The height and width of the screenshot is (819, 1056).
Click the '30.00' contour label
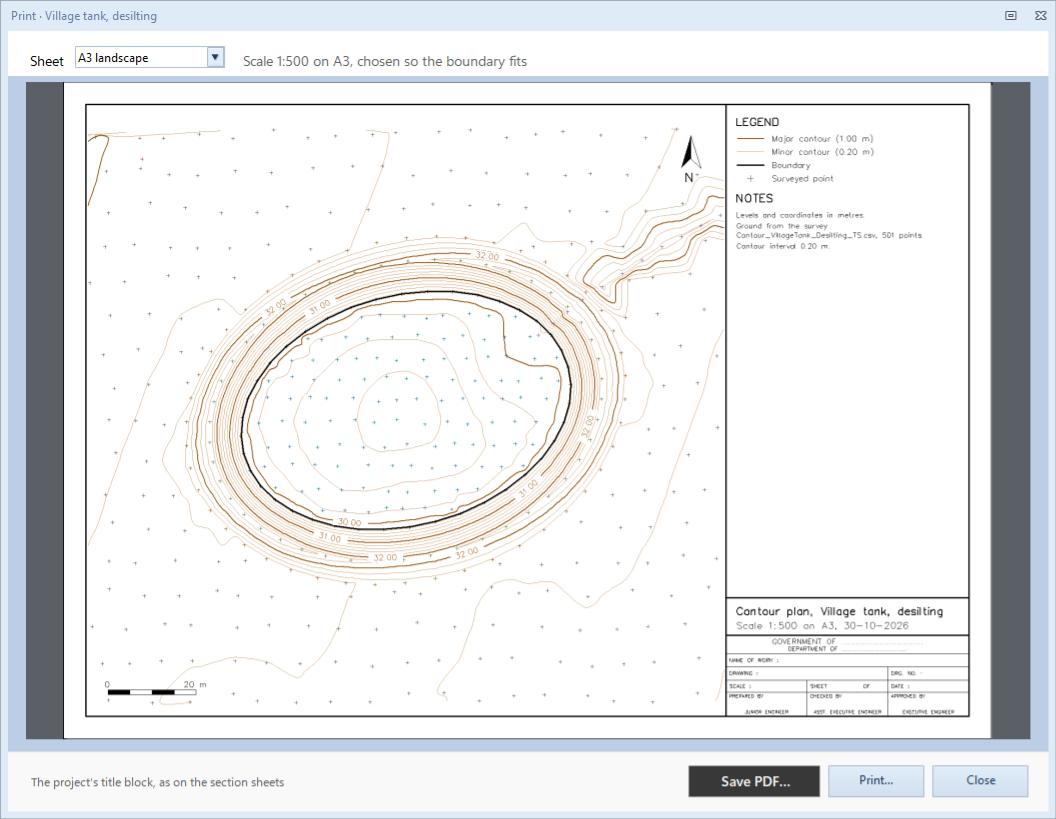tap(350, 522)
